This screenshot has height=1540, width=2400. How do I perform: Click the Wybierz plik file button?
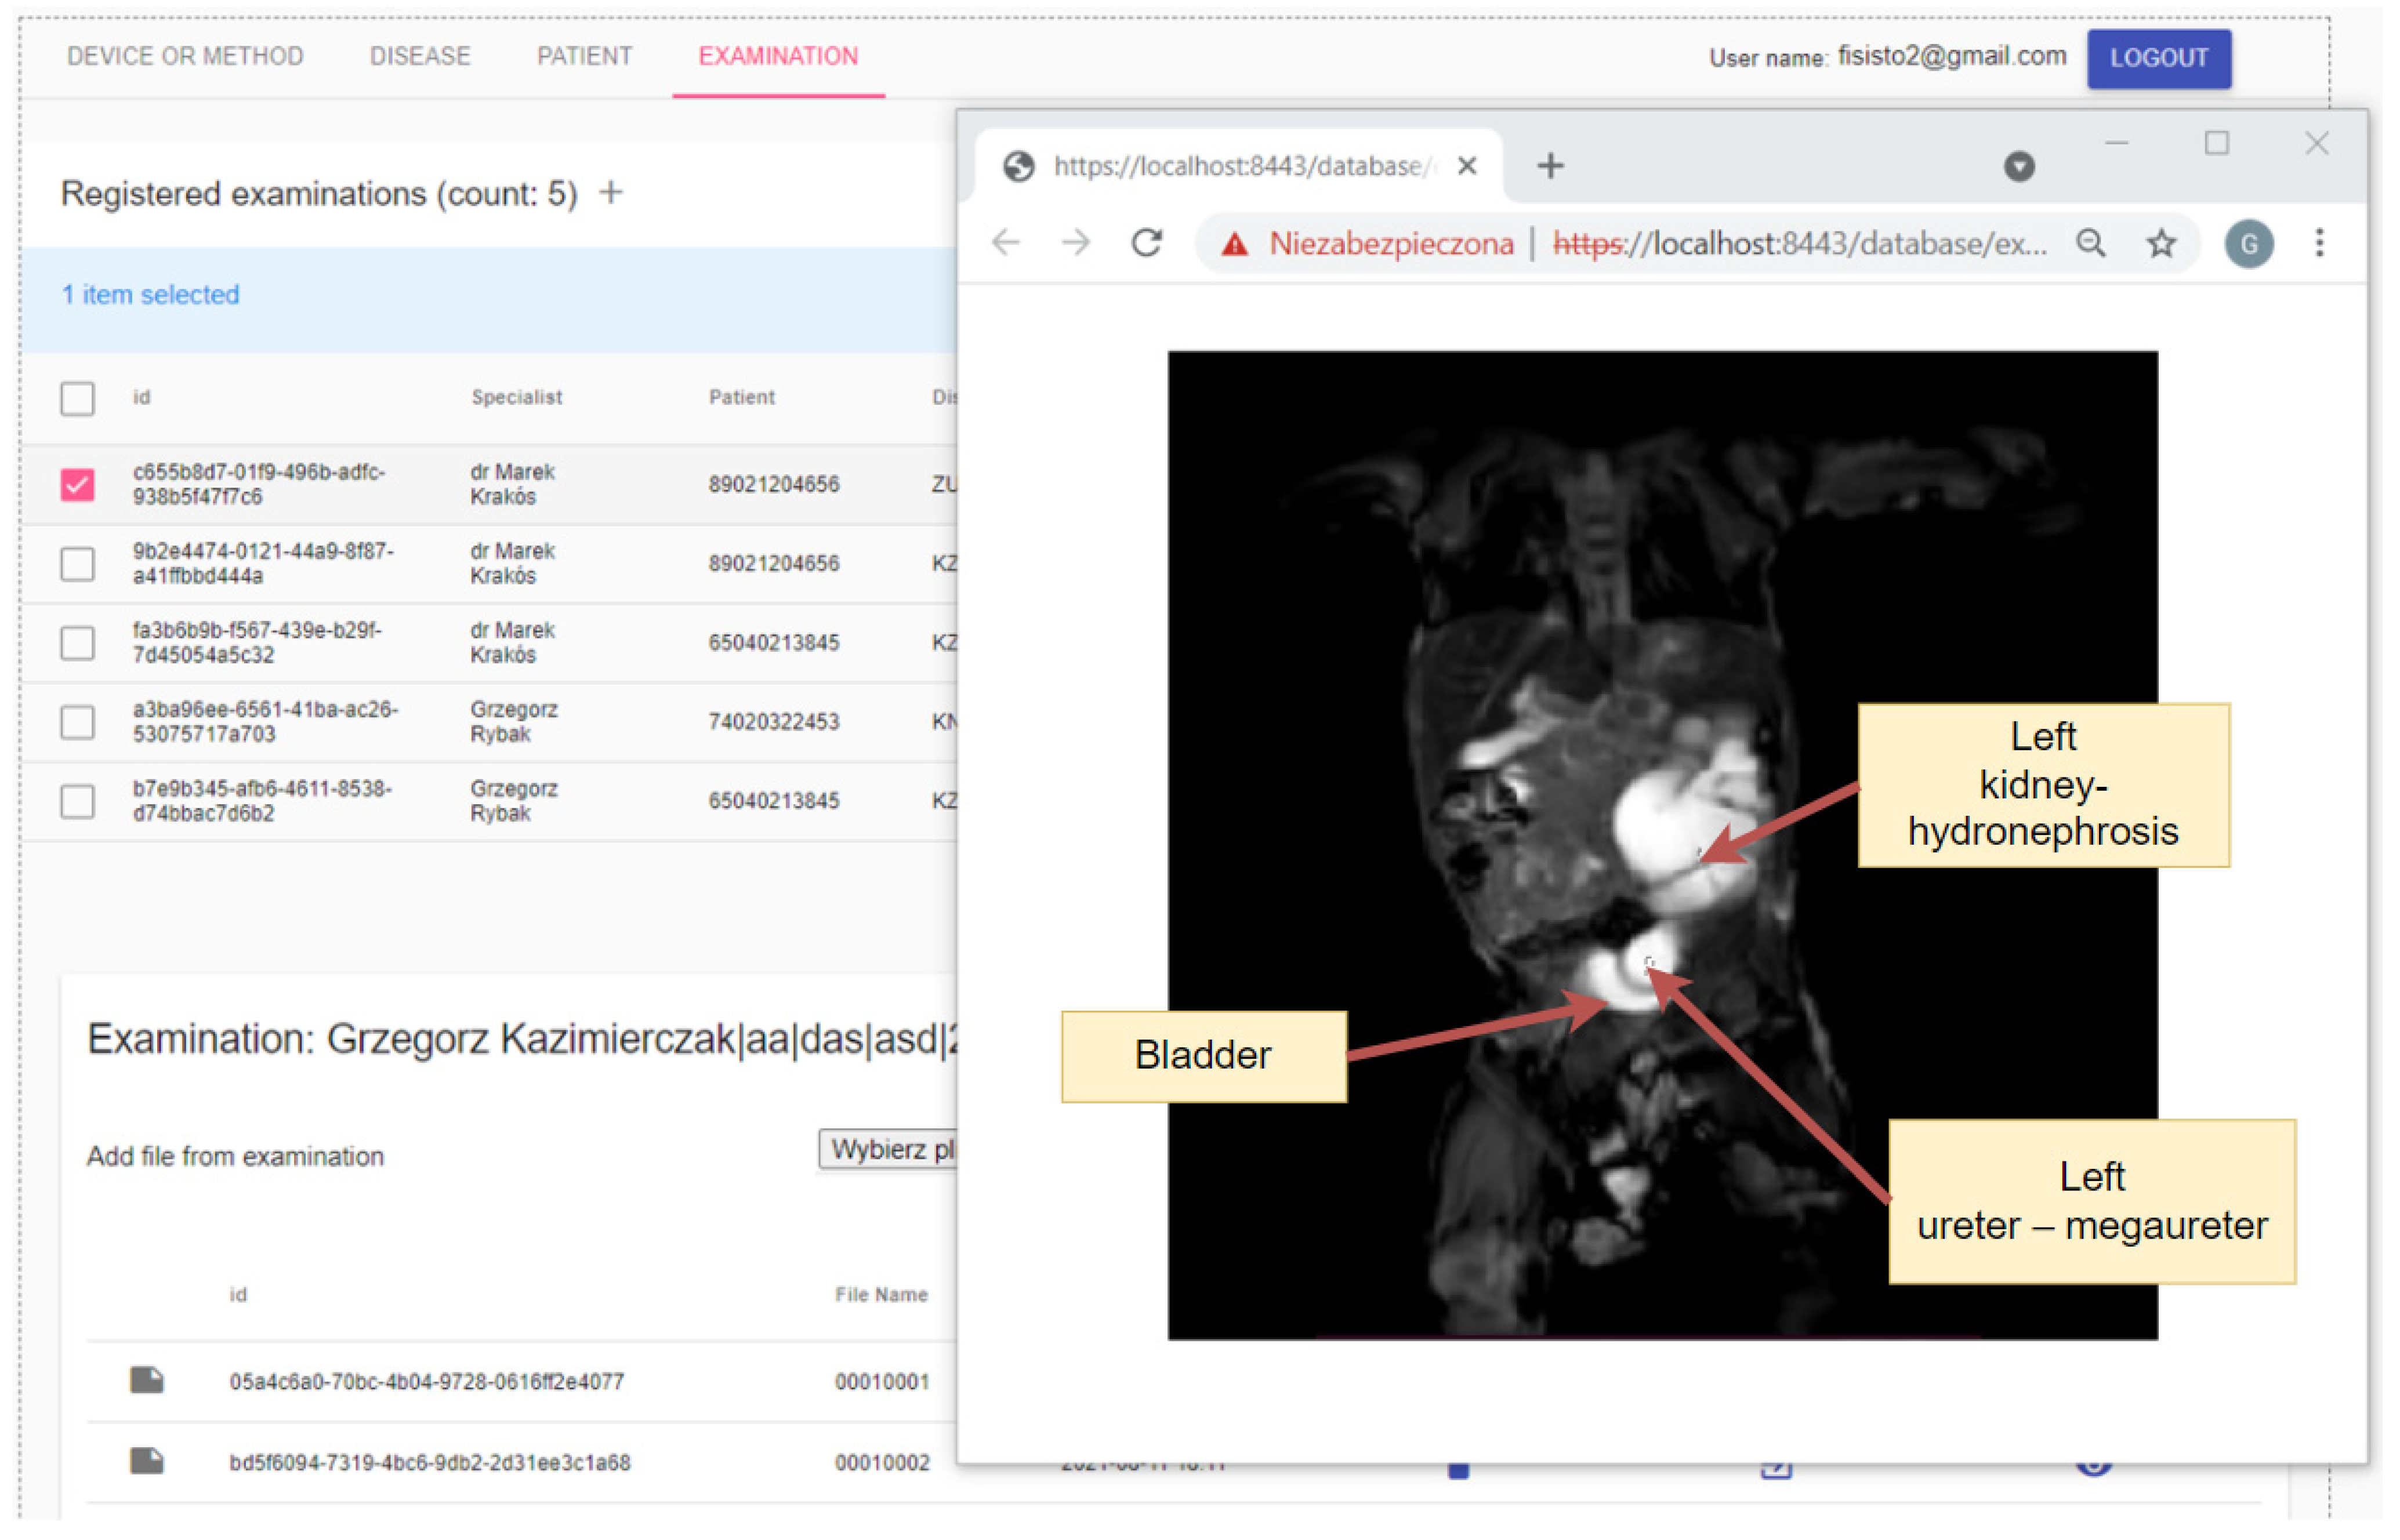[888, 1150]
